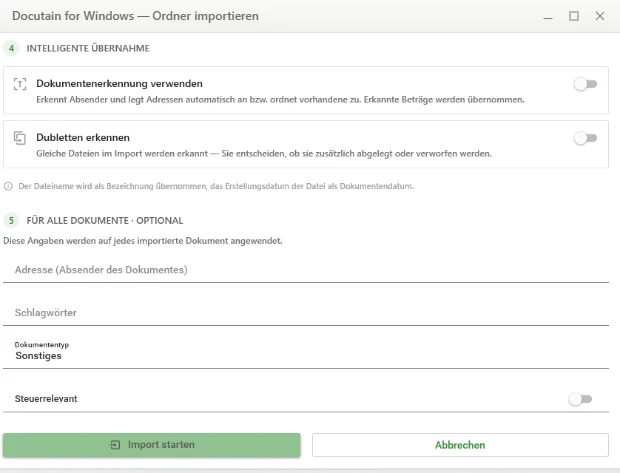
Task: Click the Dokumentenerkennung verwenden title text
Action: point(119,83)
